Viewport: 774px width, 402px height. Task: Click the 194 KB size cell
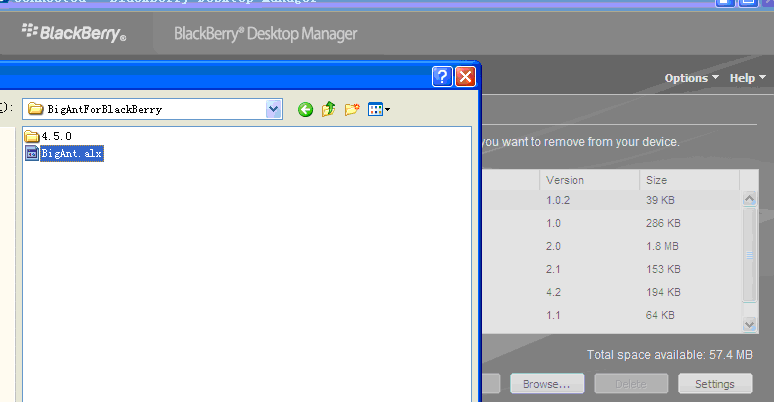pyautogui.click(x=663, y=292)
